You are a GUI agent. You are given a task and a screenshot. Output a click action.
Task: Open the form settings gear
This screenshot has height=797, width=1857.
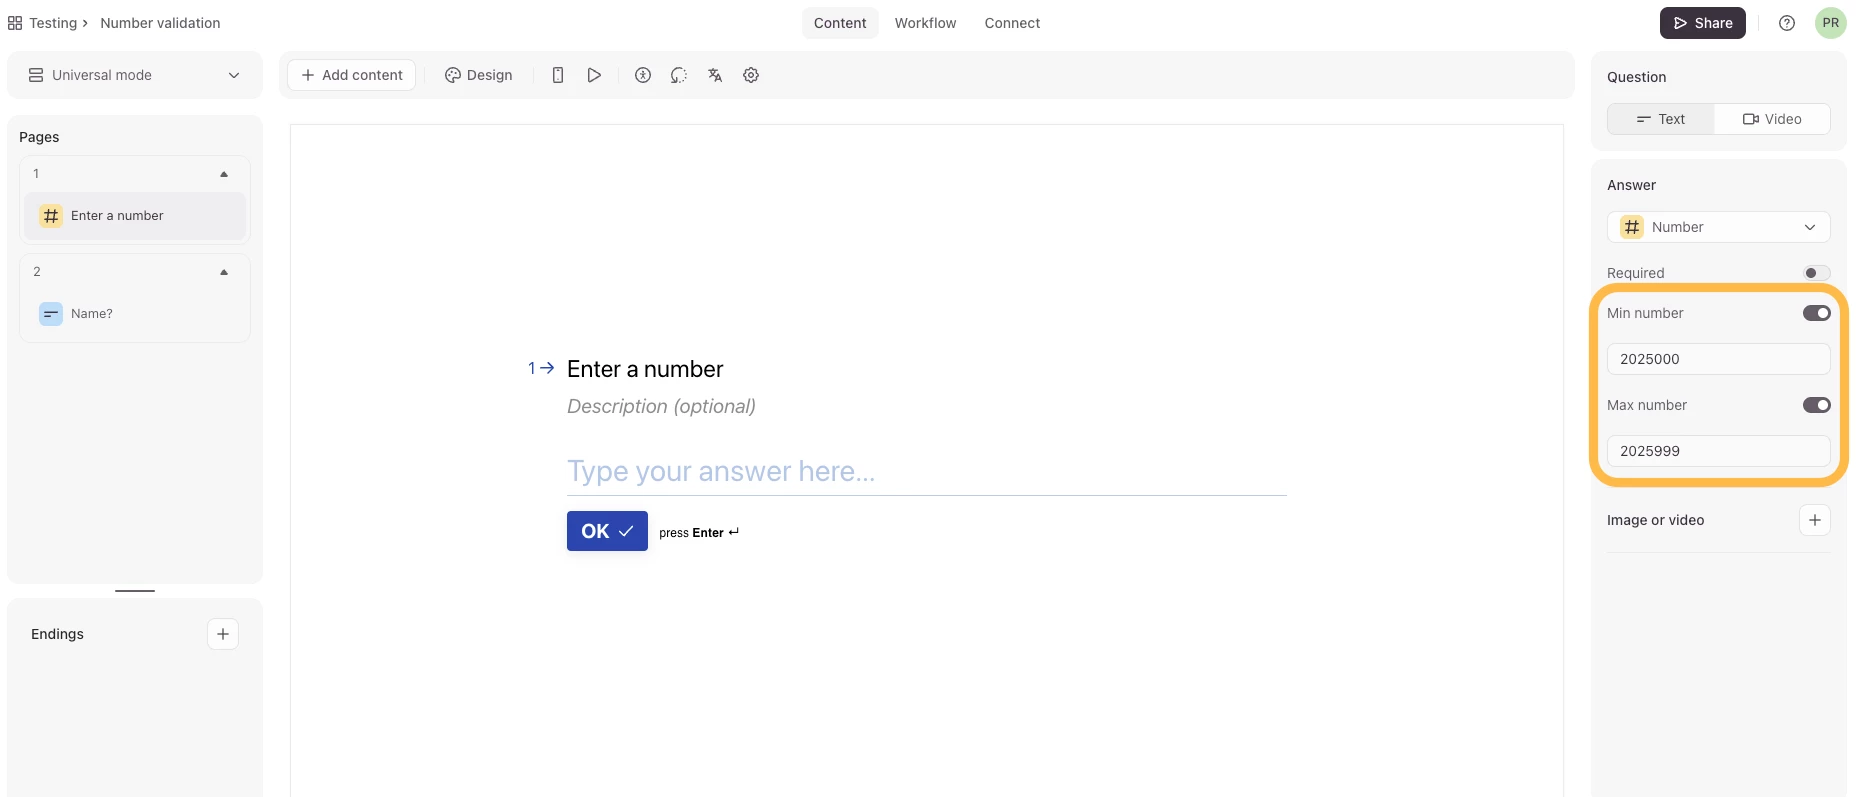click(751, 75)
